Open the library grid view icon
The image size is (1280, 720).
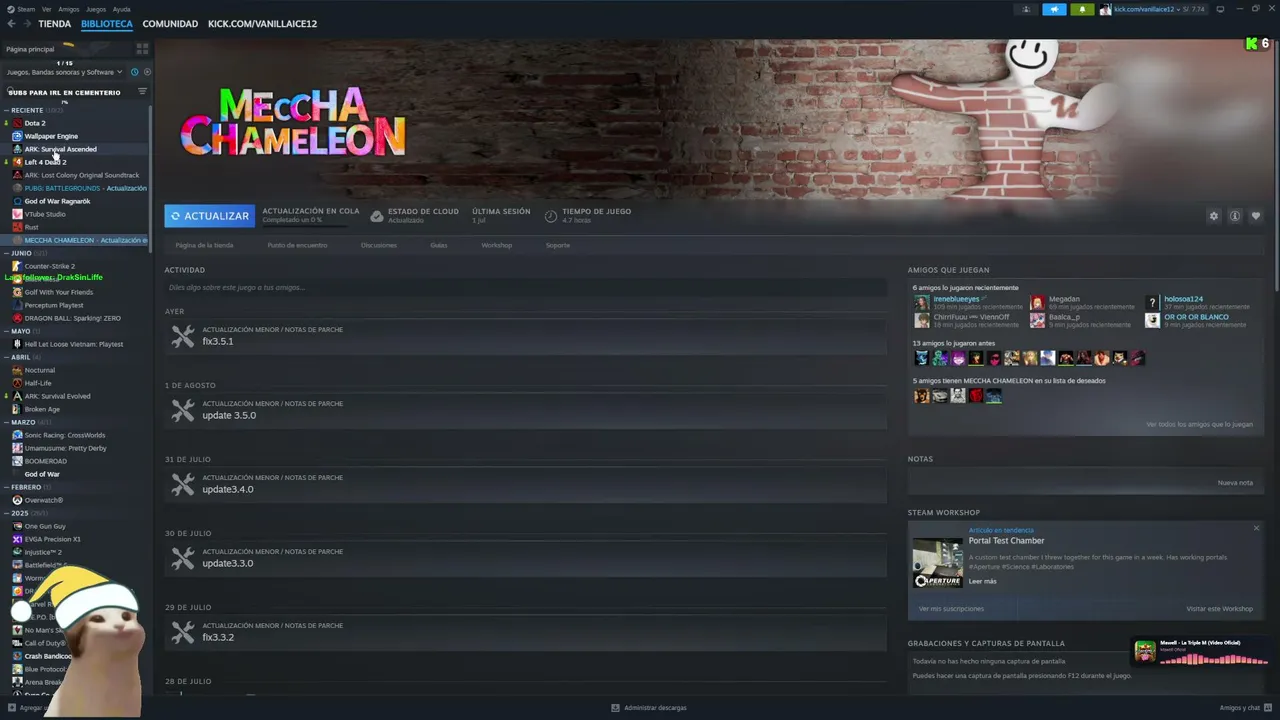(x=142, y=49)
